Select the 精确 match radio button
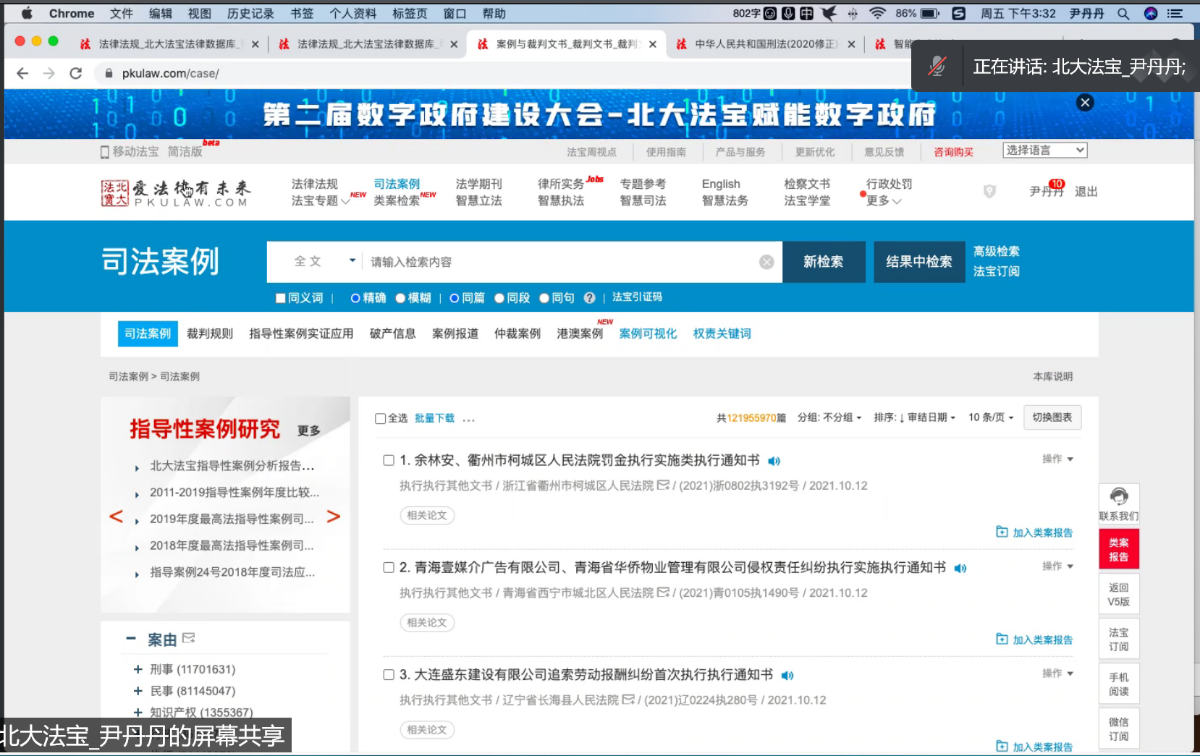1200x756 pixels. [x=355, y=298]
